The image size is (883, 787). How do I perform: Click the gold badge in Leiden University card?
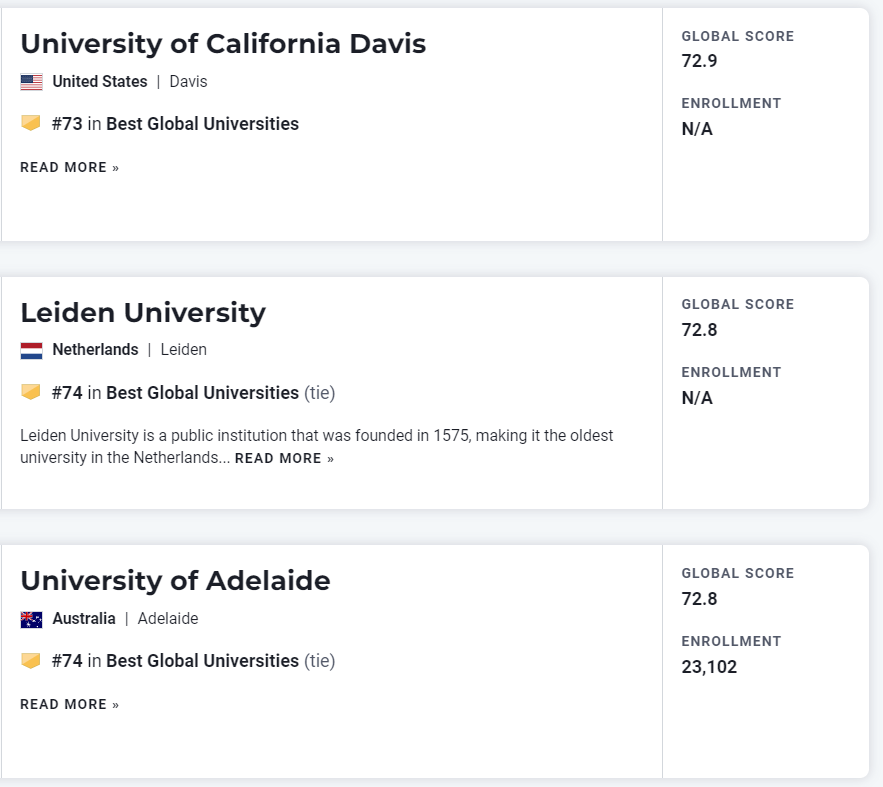point(31,392)
